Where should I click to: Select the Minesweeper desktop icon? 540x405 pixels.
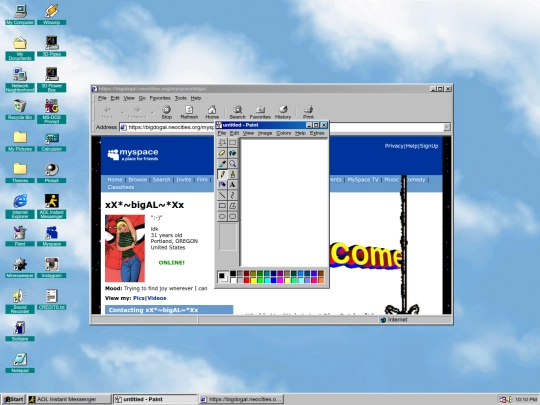(x=20, y=268)
